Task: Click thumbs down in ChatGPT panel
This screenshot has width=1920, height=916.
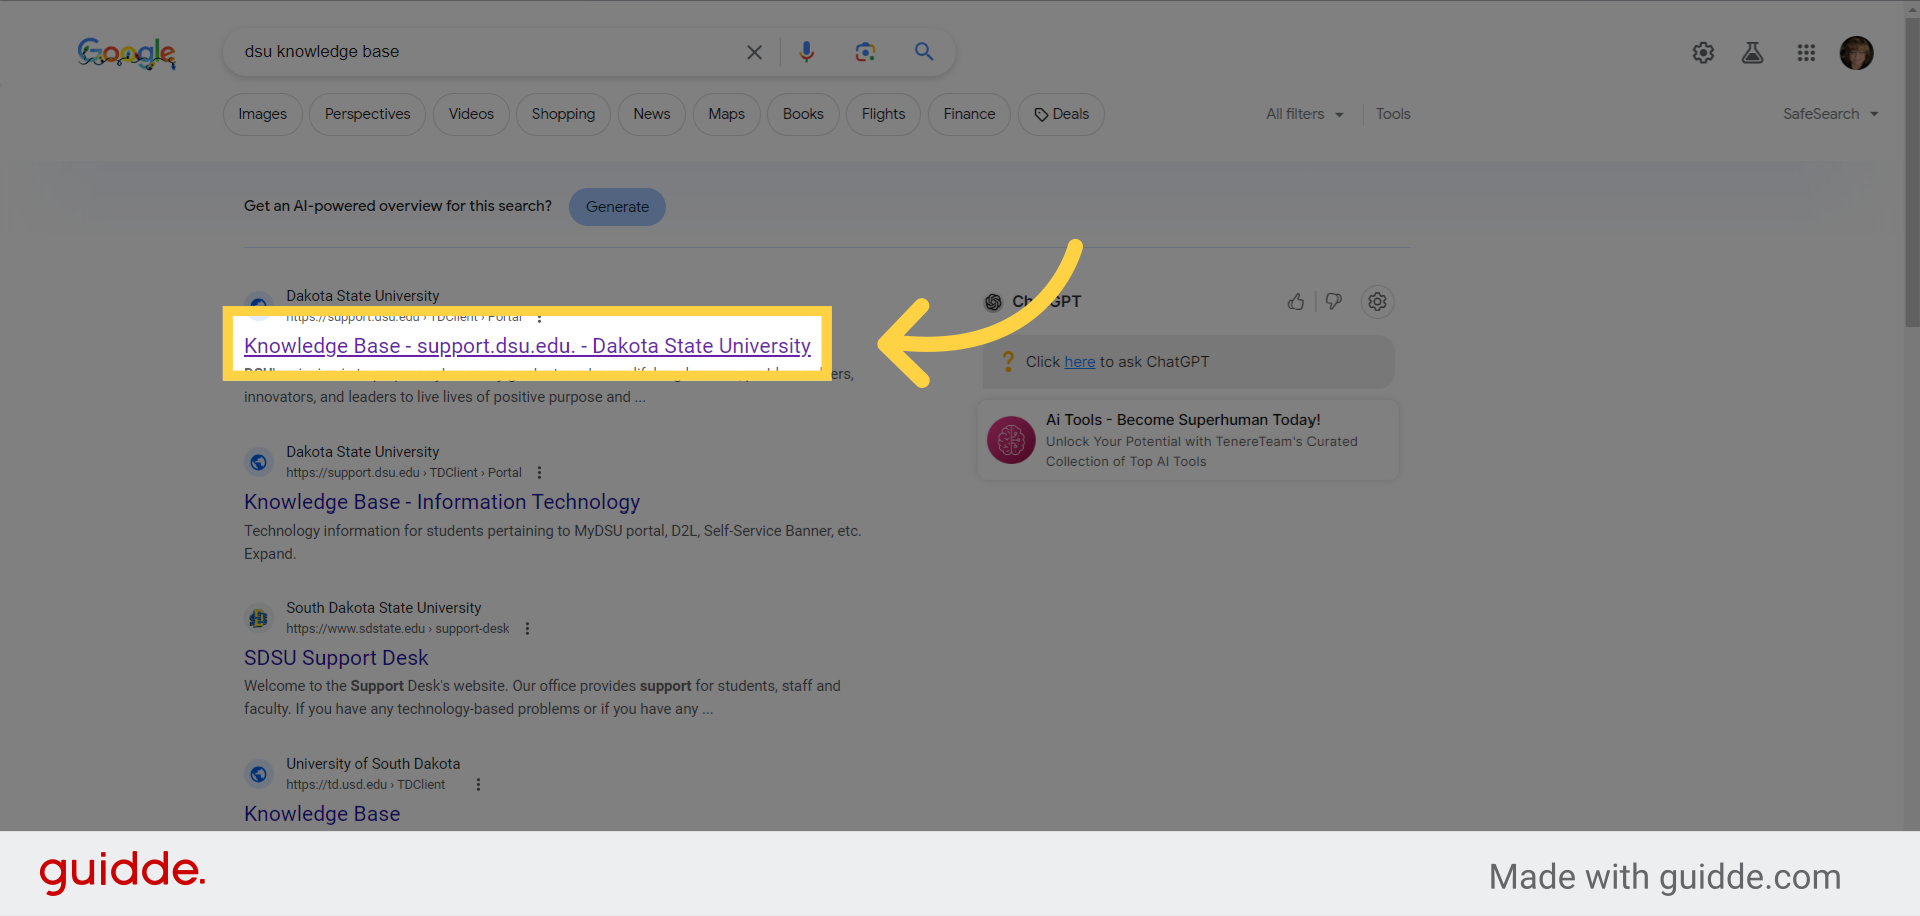Action: (x=1333, y=302)
